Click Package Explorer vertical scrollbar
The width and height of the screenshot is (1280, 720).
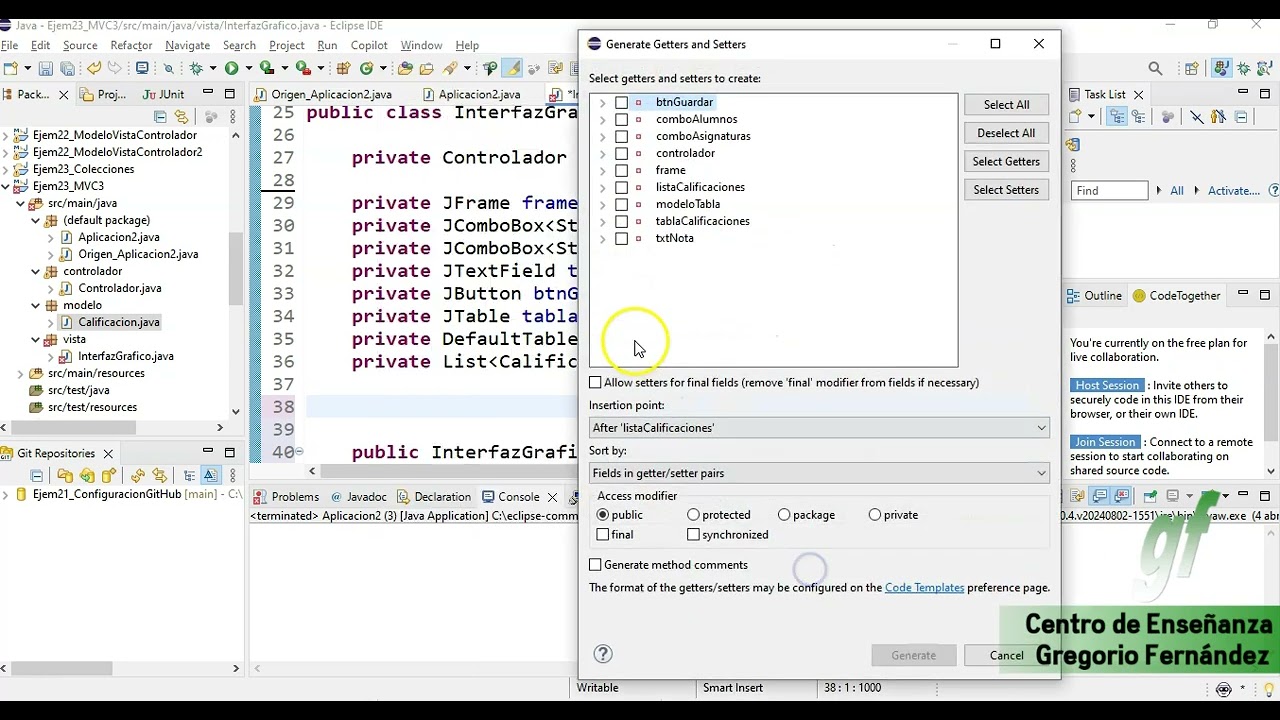coord(235,270)
